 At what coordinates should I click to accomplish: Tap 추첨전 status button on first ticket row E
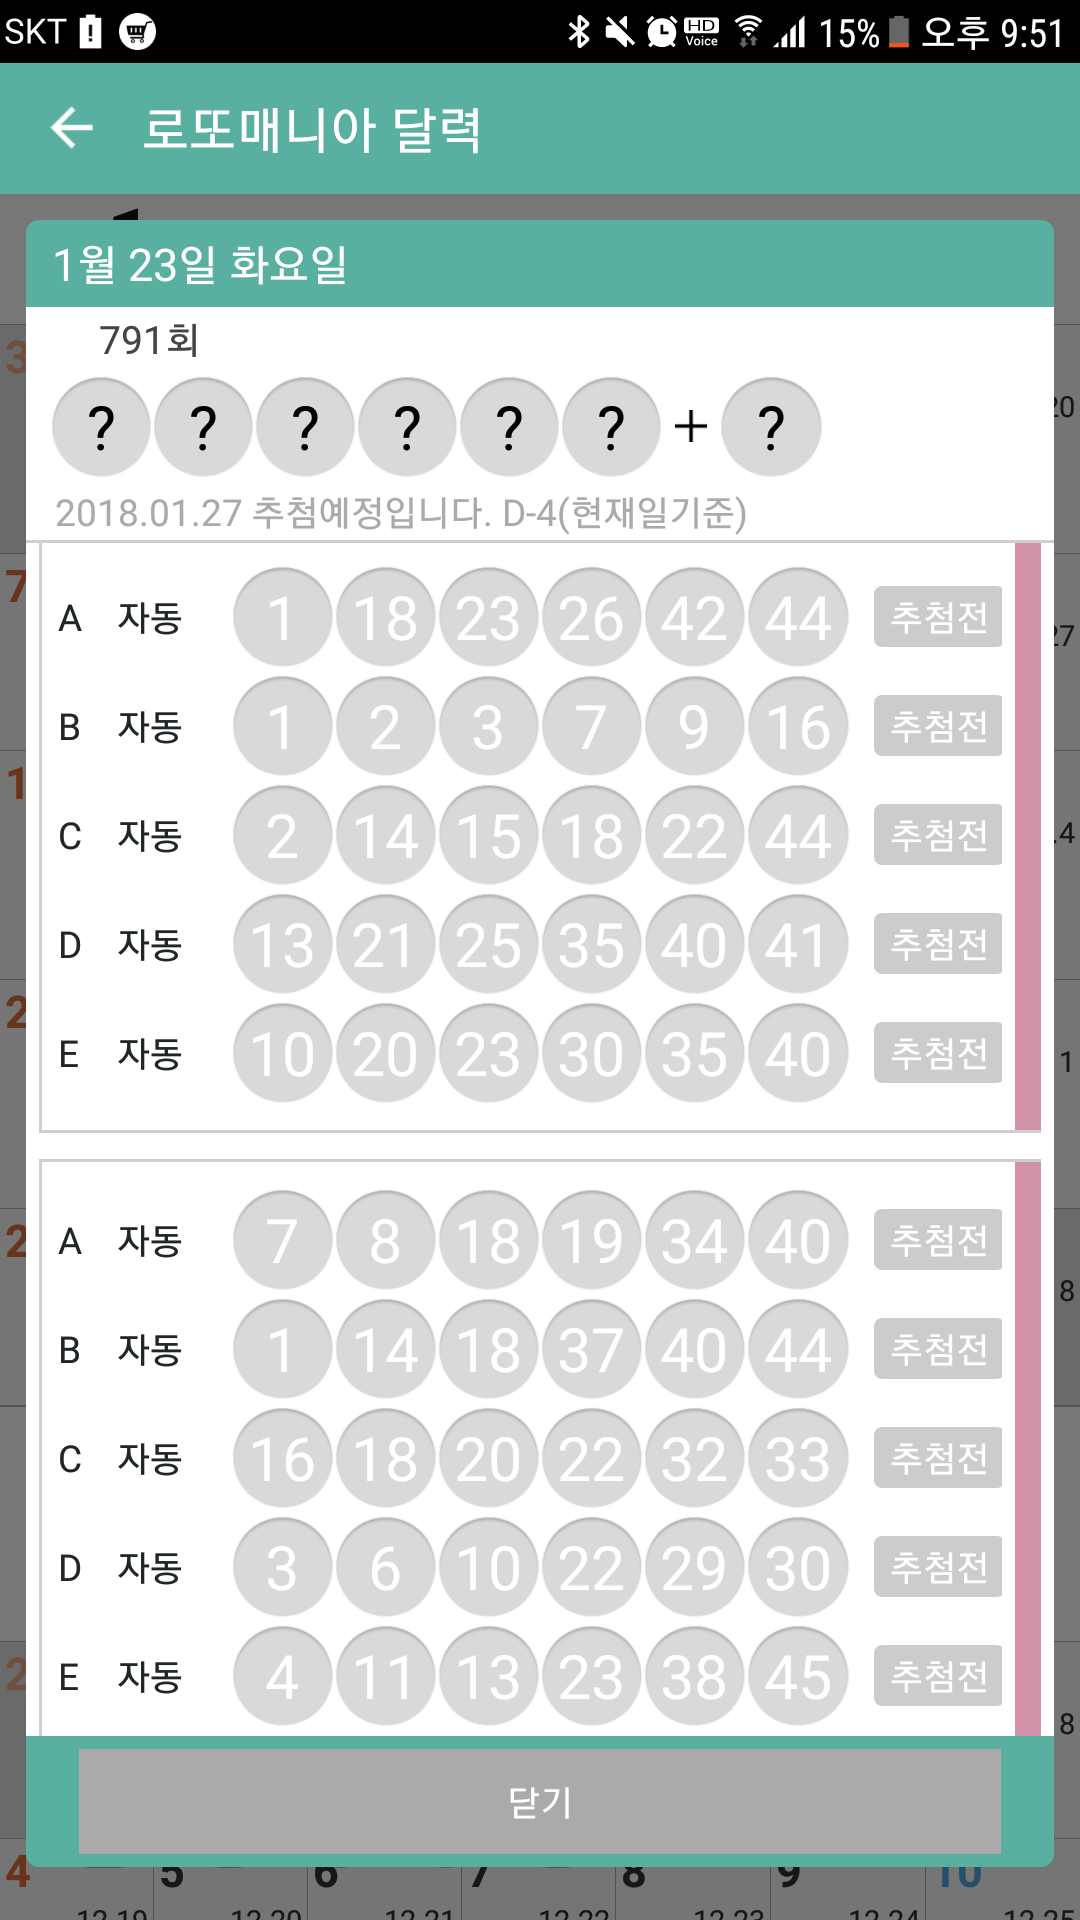point(938,1053)
